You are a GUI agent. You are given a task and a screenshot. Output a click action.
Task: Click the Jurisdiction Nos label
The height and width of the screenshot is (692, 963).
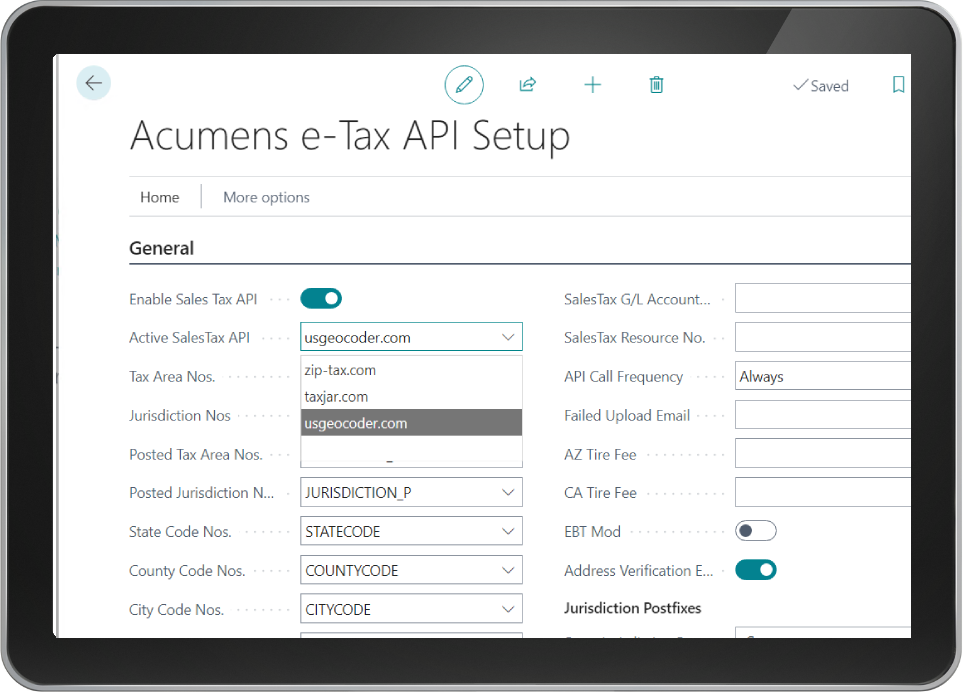click(x=180, y=416)
